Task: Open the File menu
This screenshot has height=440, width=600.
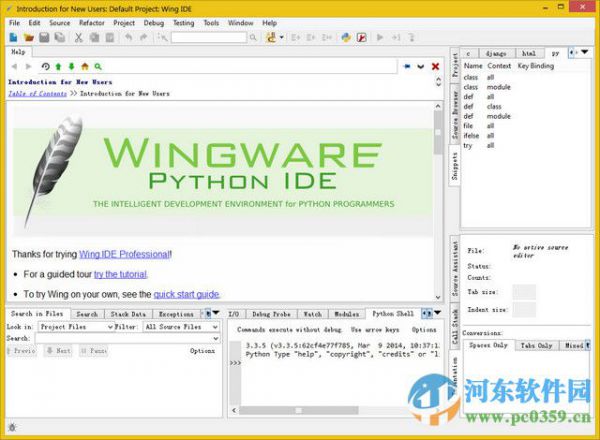Action: [15, 23]
